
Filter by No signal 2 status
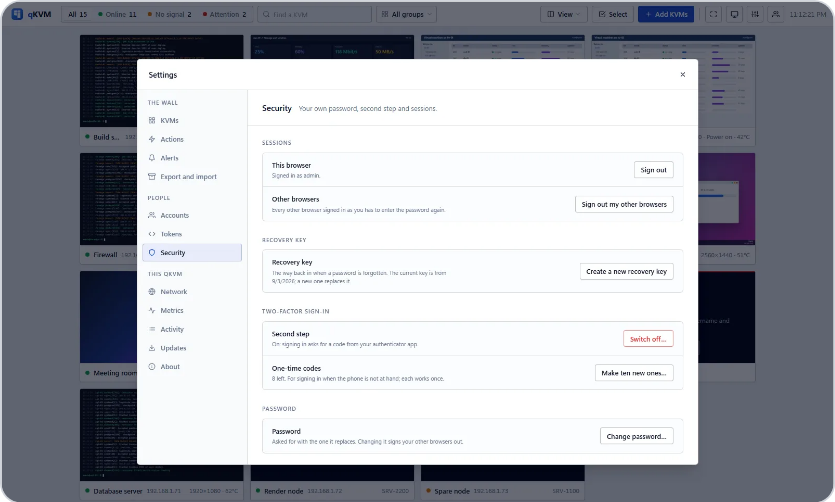pos(169,14)
